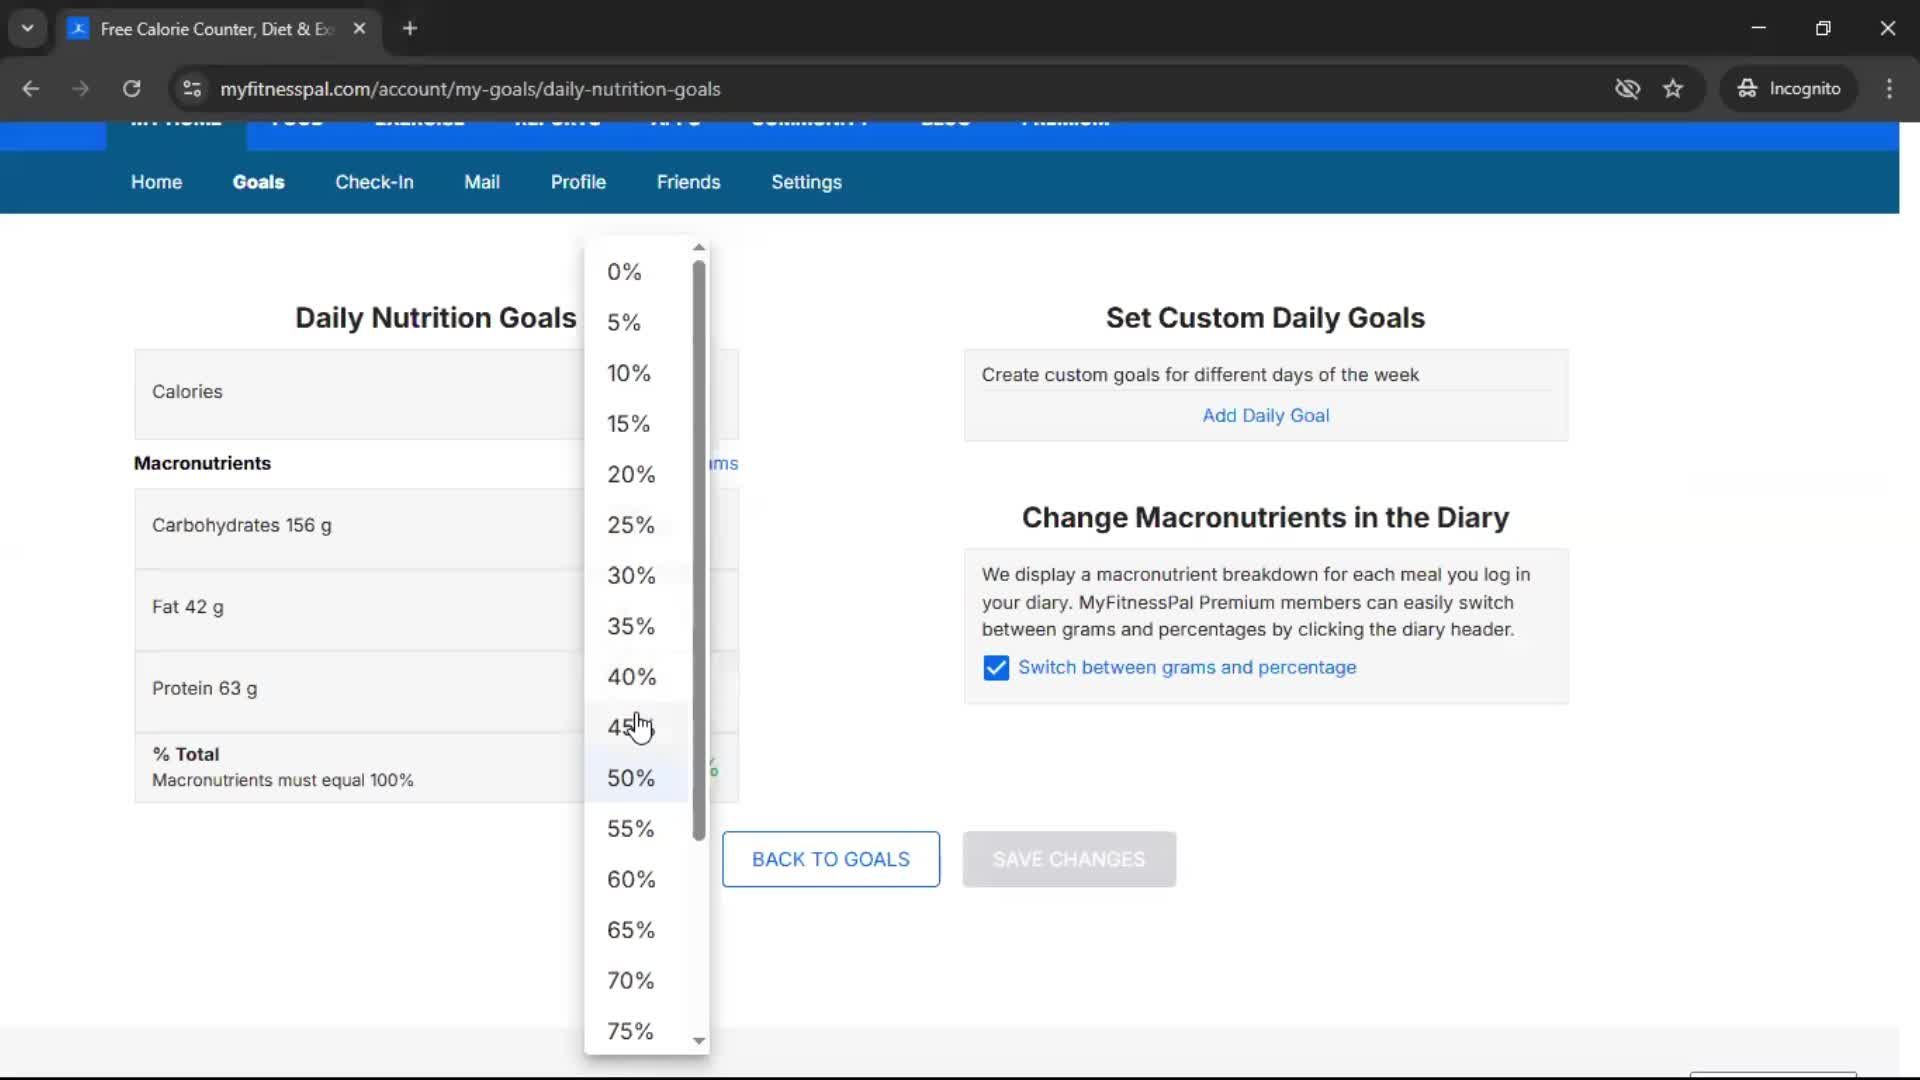Toggle Switch between grams and percentage checkbox

[996, 668]
